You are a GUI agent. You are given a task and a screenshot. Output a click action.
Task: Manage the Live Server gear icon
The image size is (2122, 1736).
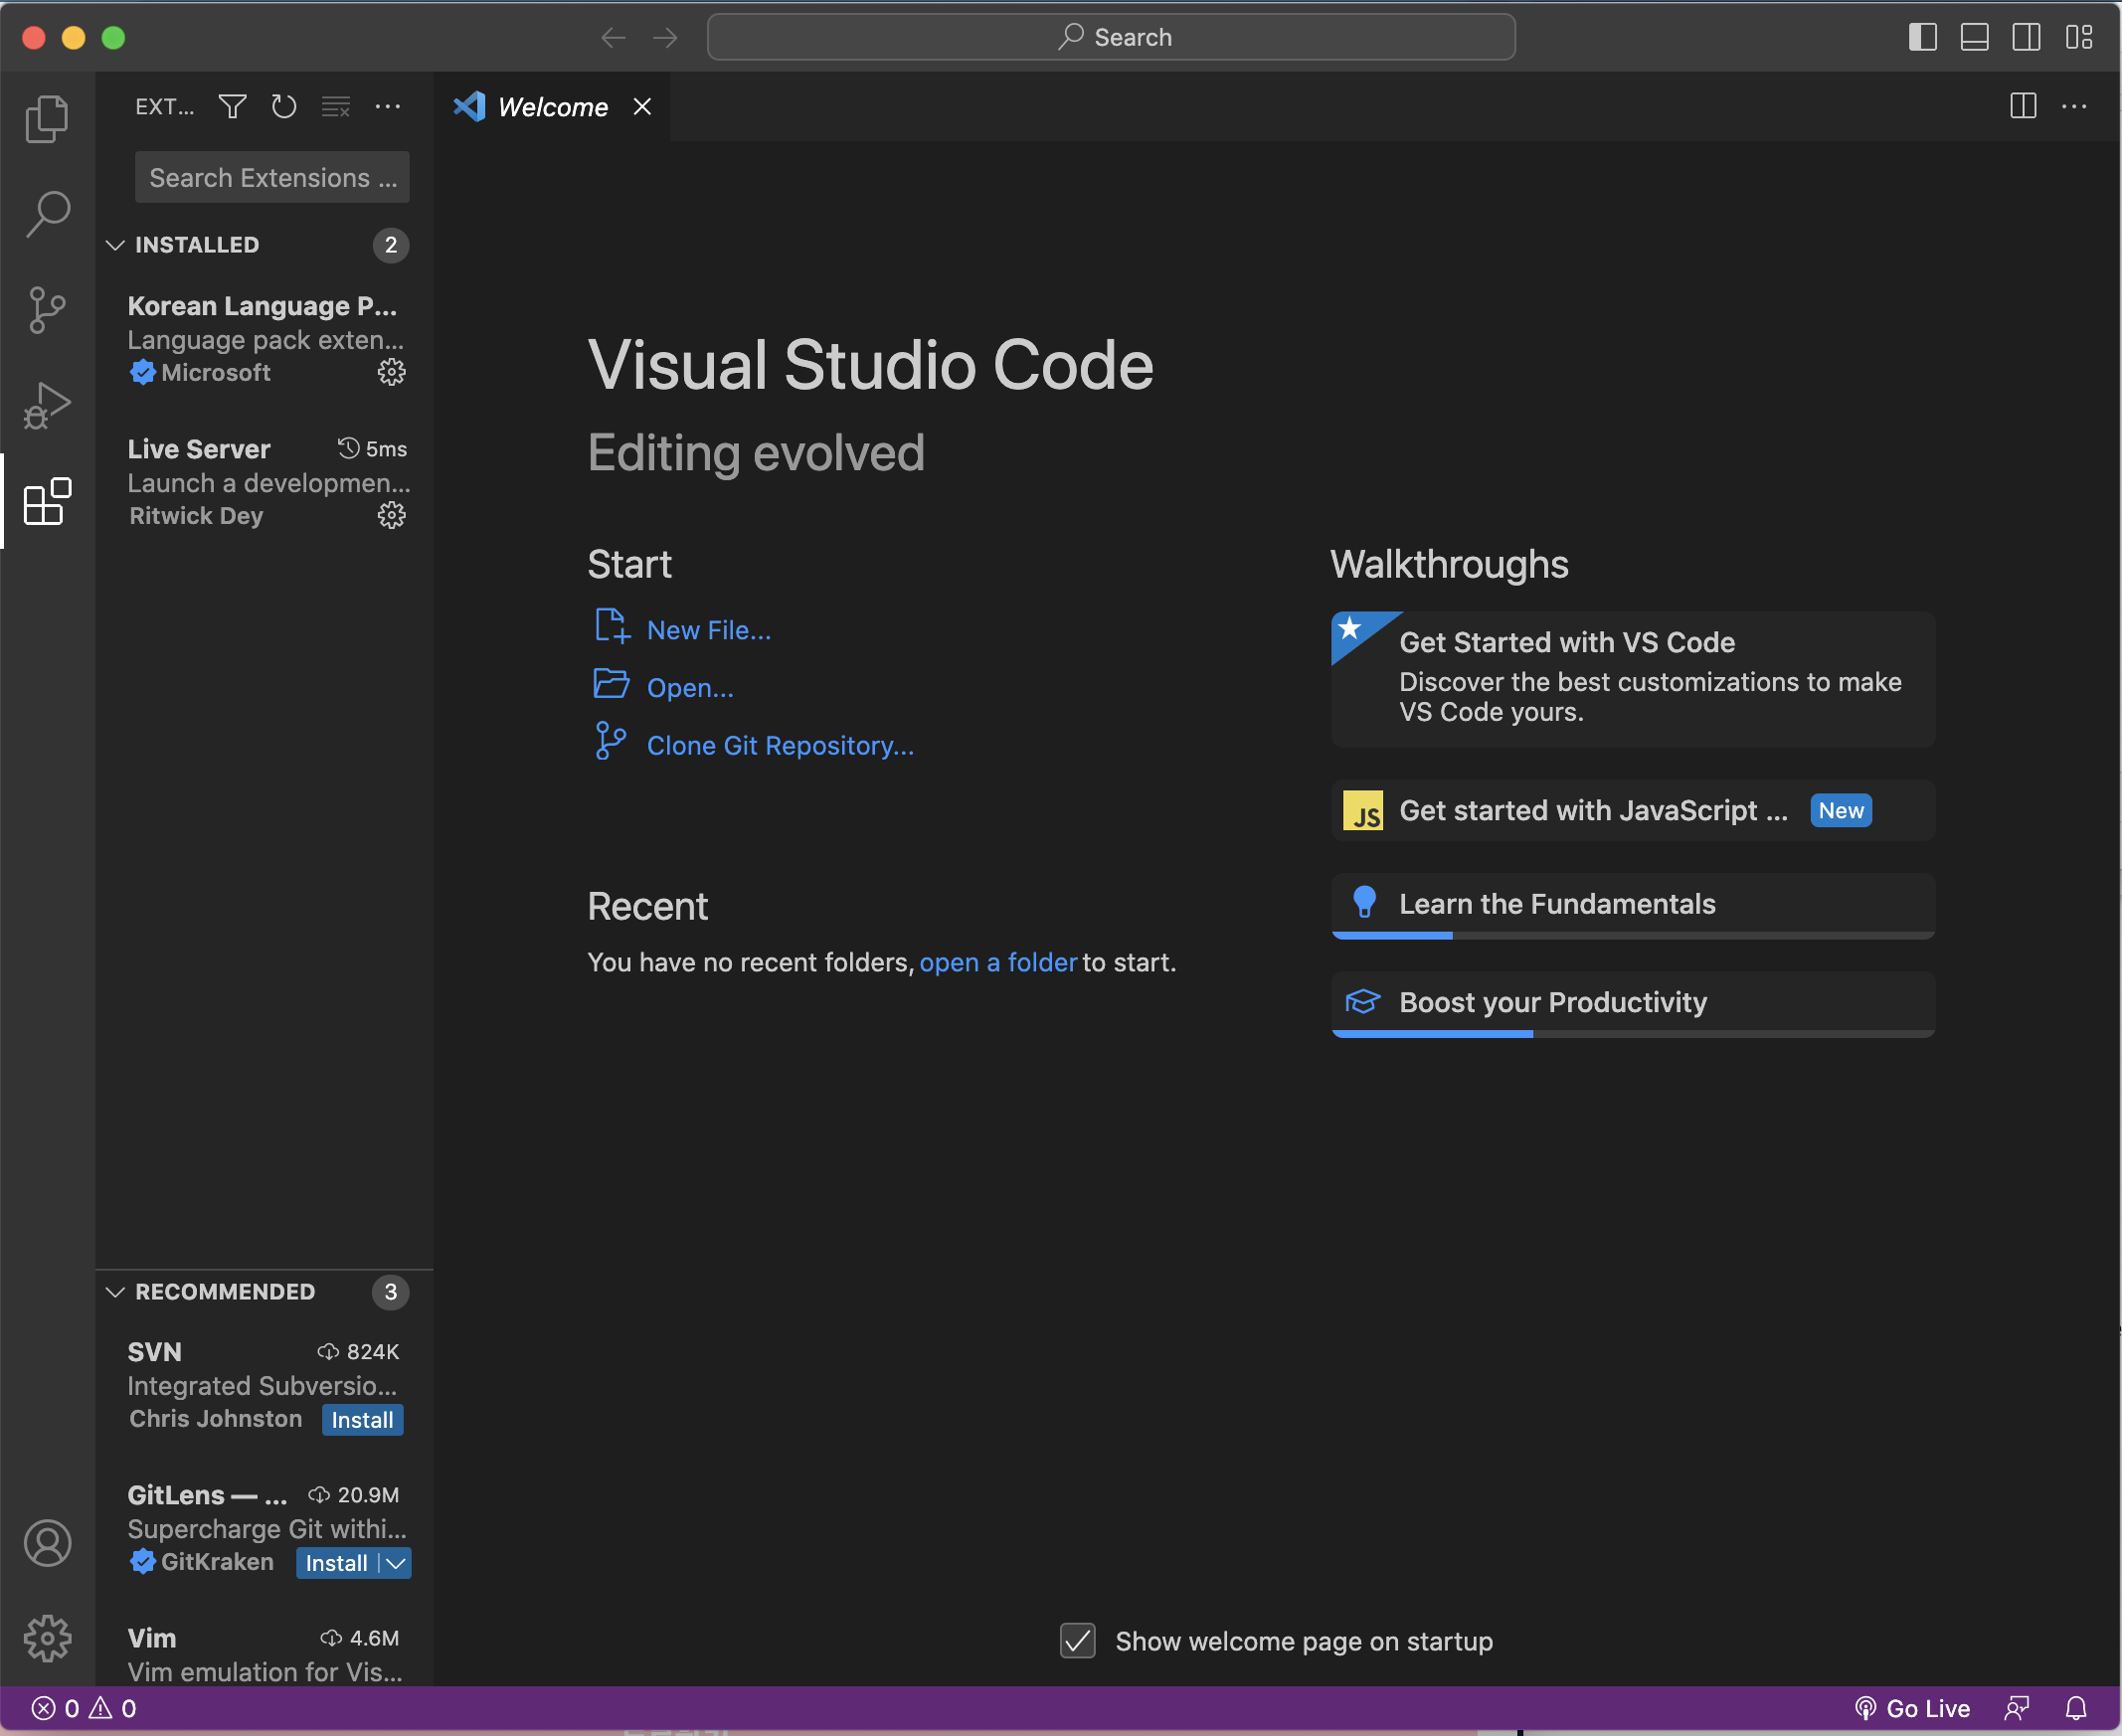(x=391, y=515)
